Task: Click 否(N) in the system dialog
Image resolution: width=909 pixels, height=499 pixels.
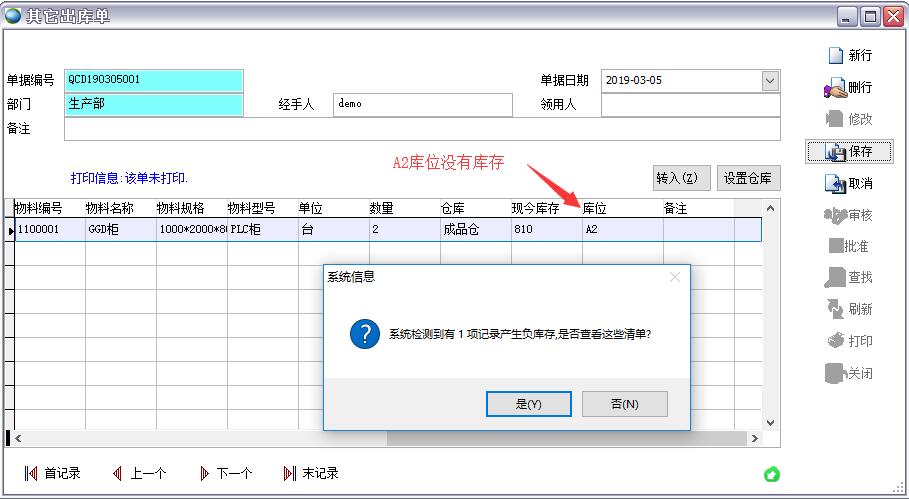Action: click(x=624, y=404)
